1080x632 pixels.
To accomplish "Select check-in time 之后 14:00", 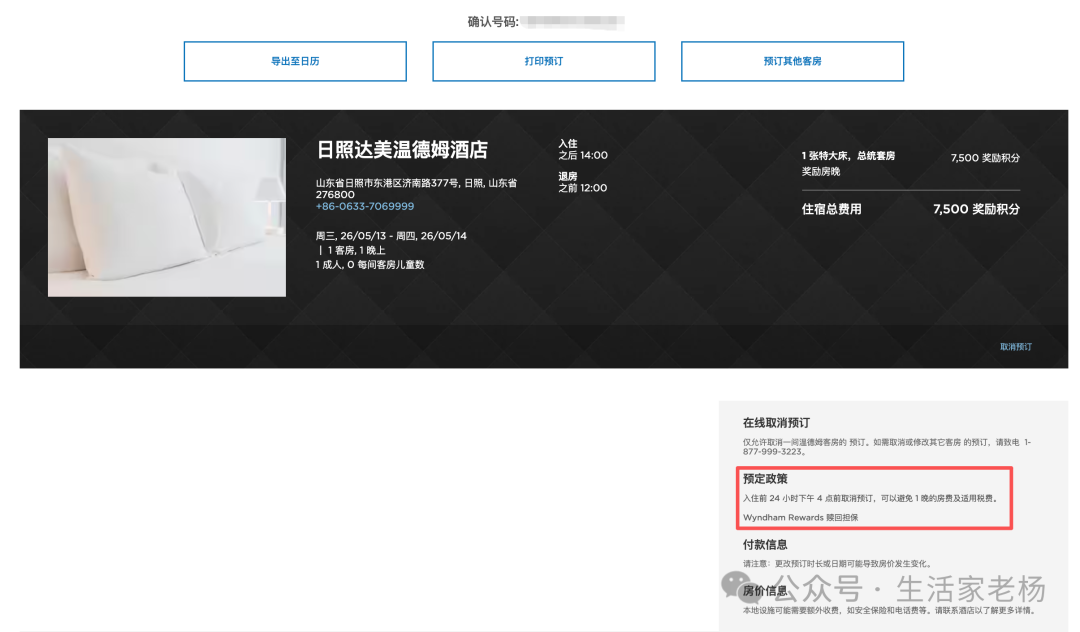I will (x=583, y=156).
